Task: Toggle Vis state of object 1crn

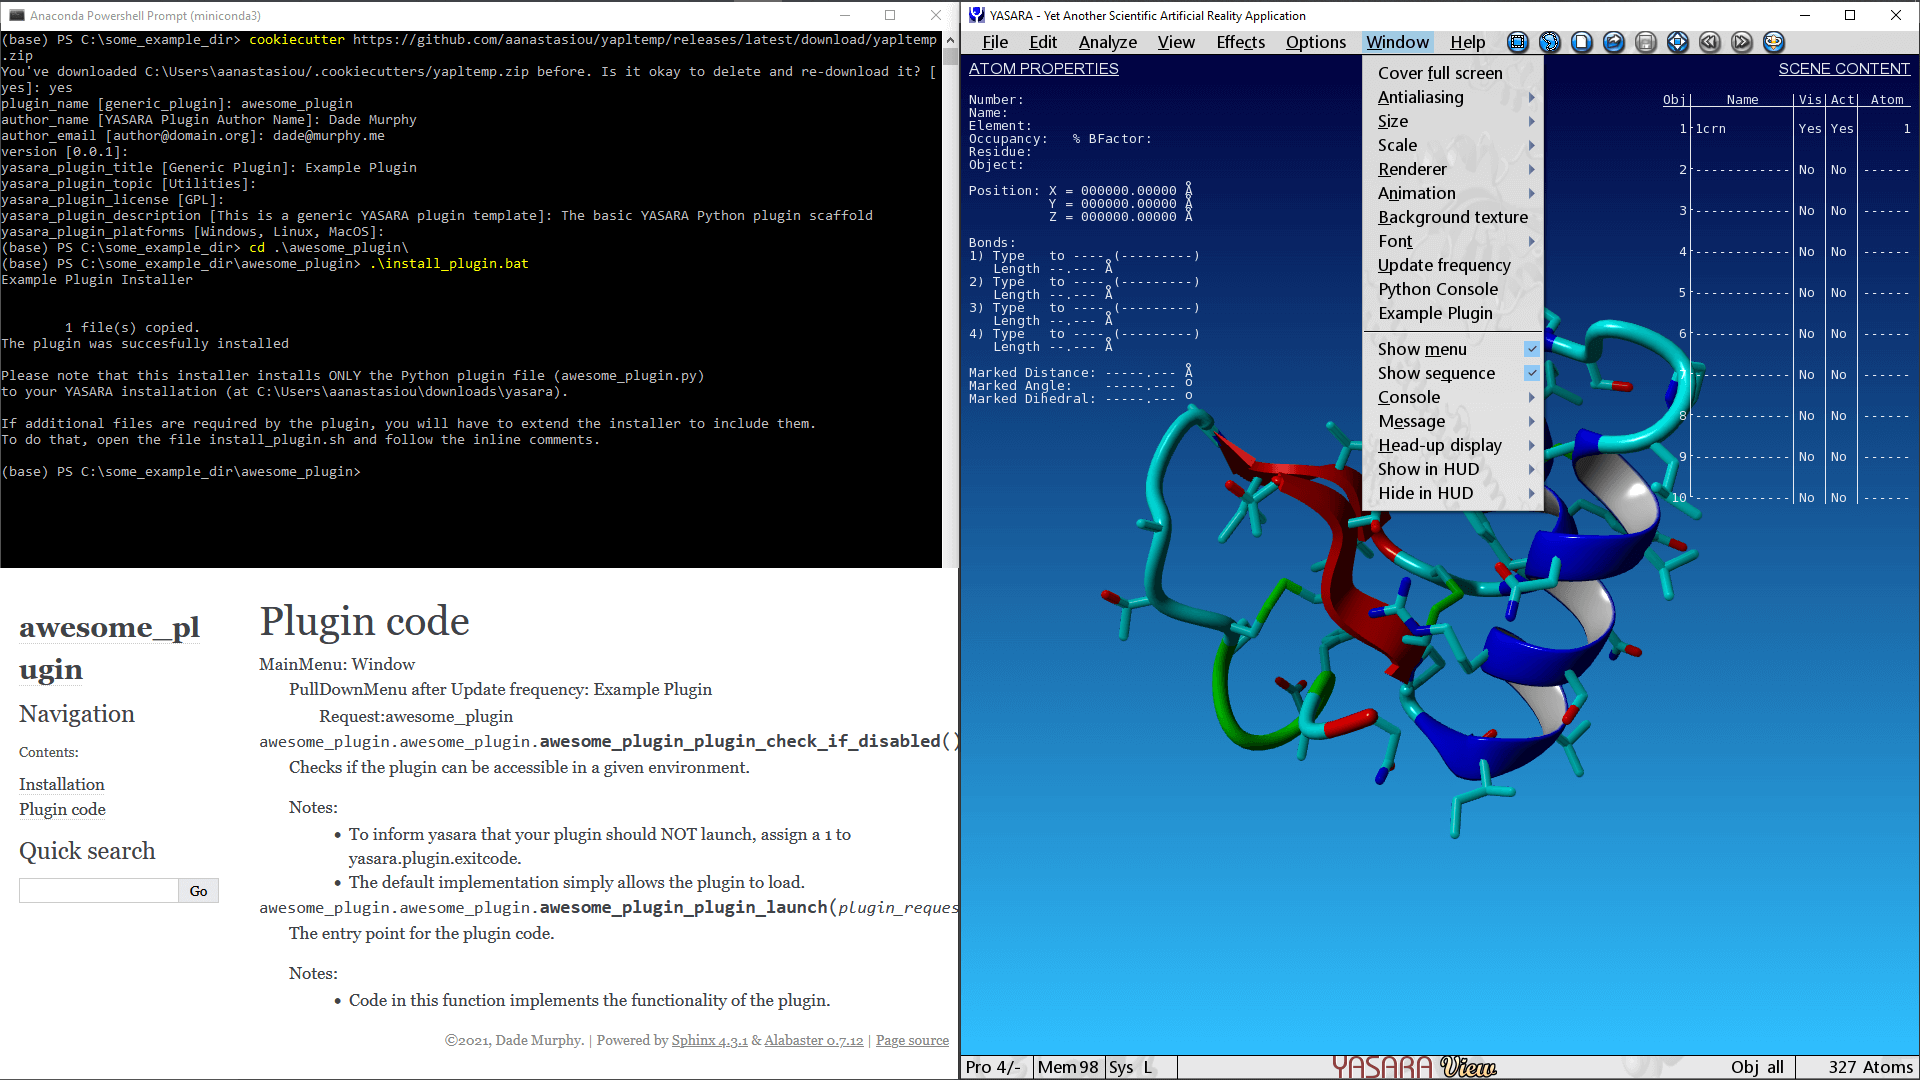Action: 1809,129
